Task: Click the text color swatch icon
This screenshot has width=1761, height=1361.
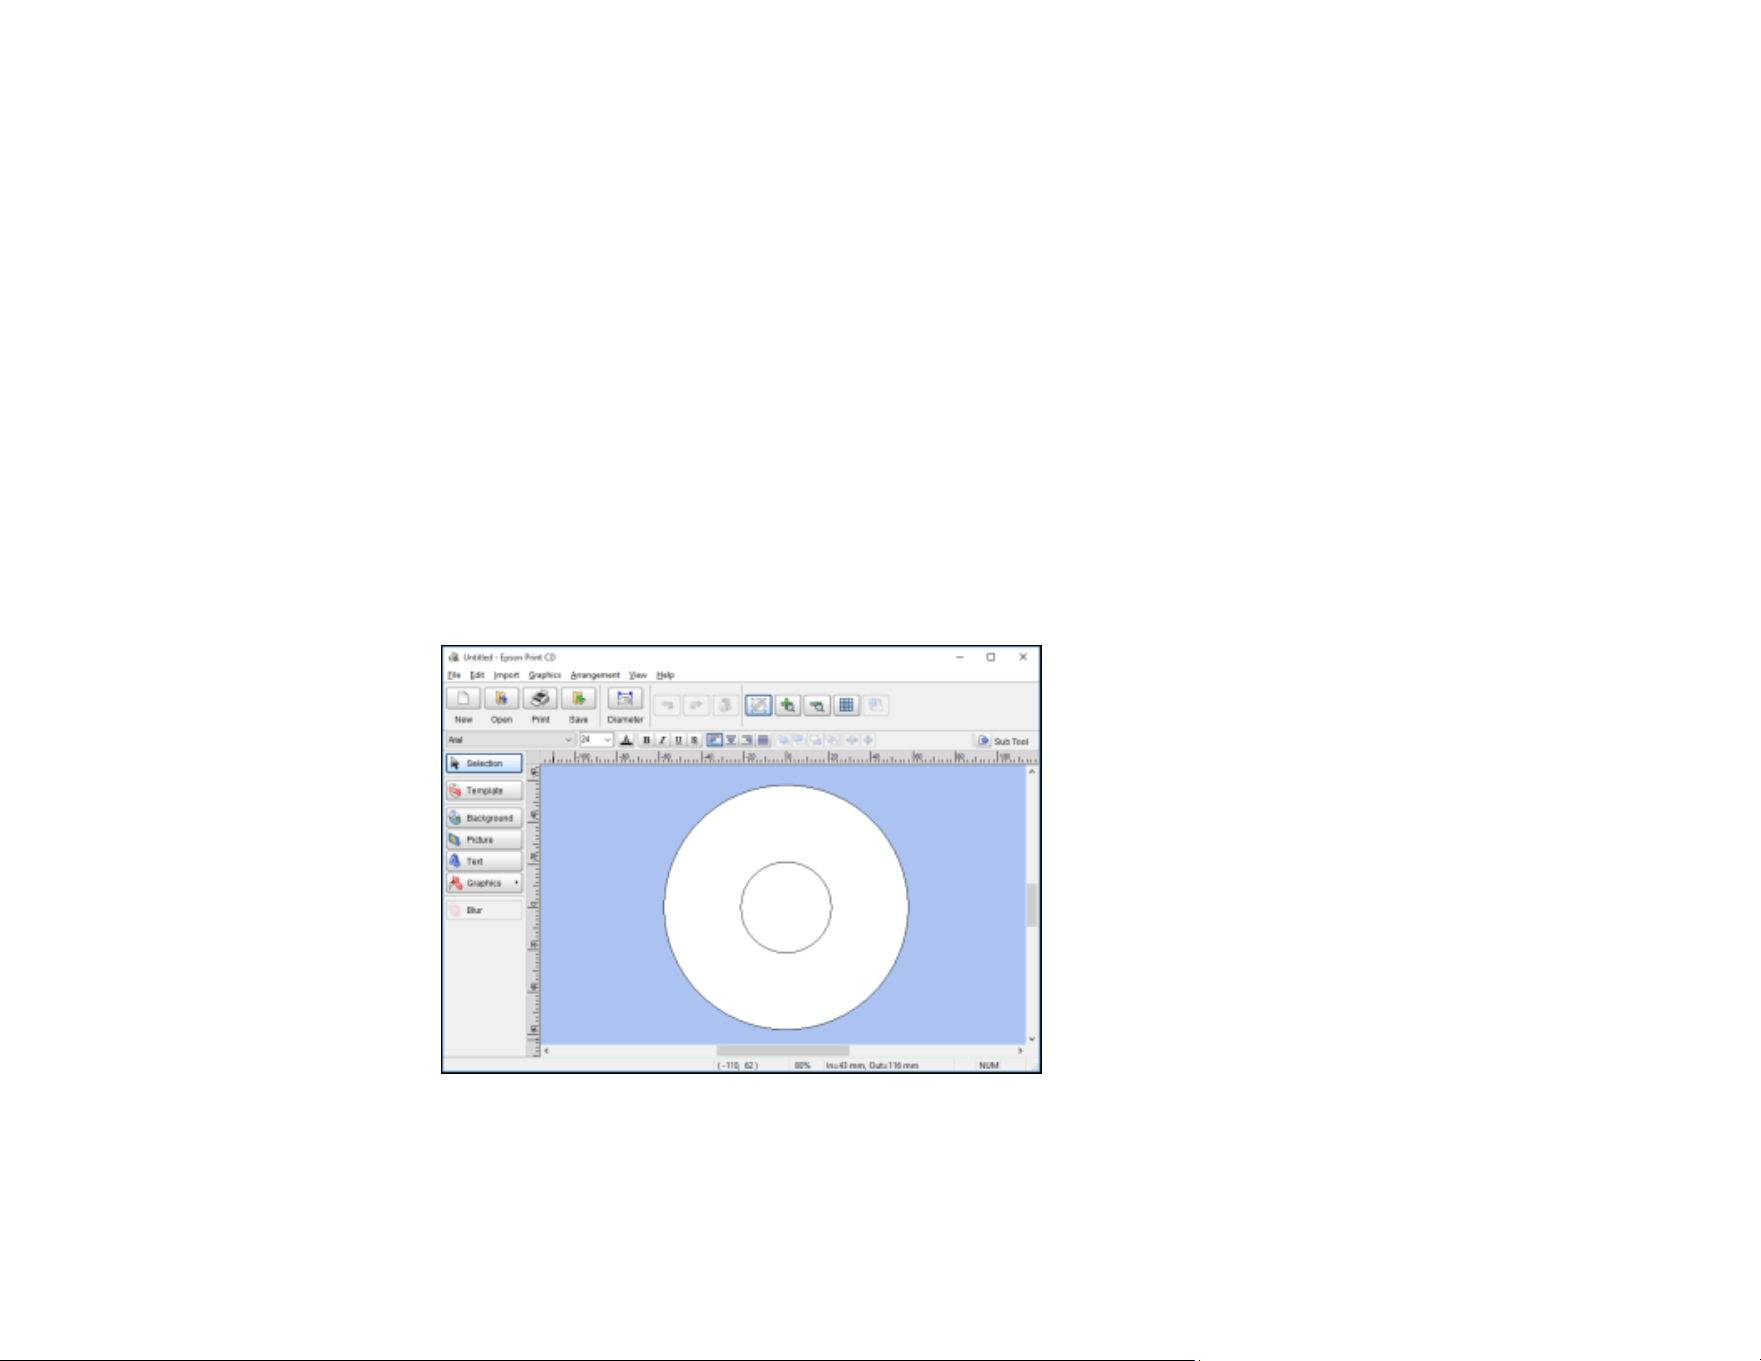Action: coord(626,740)
